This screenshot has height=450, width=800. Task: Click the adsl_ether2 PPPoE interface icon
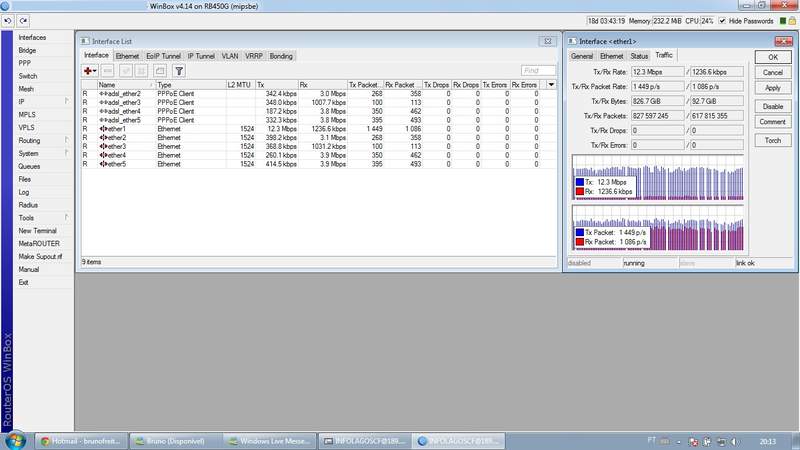pyautogui.click(x=103, y=94)
